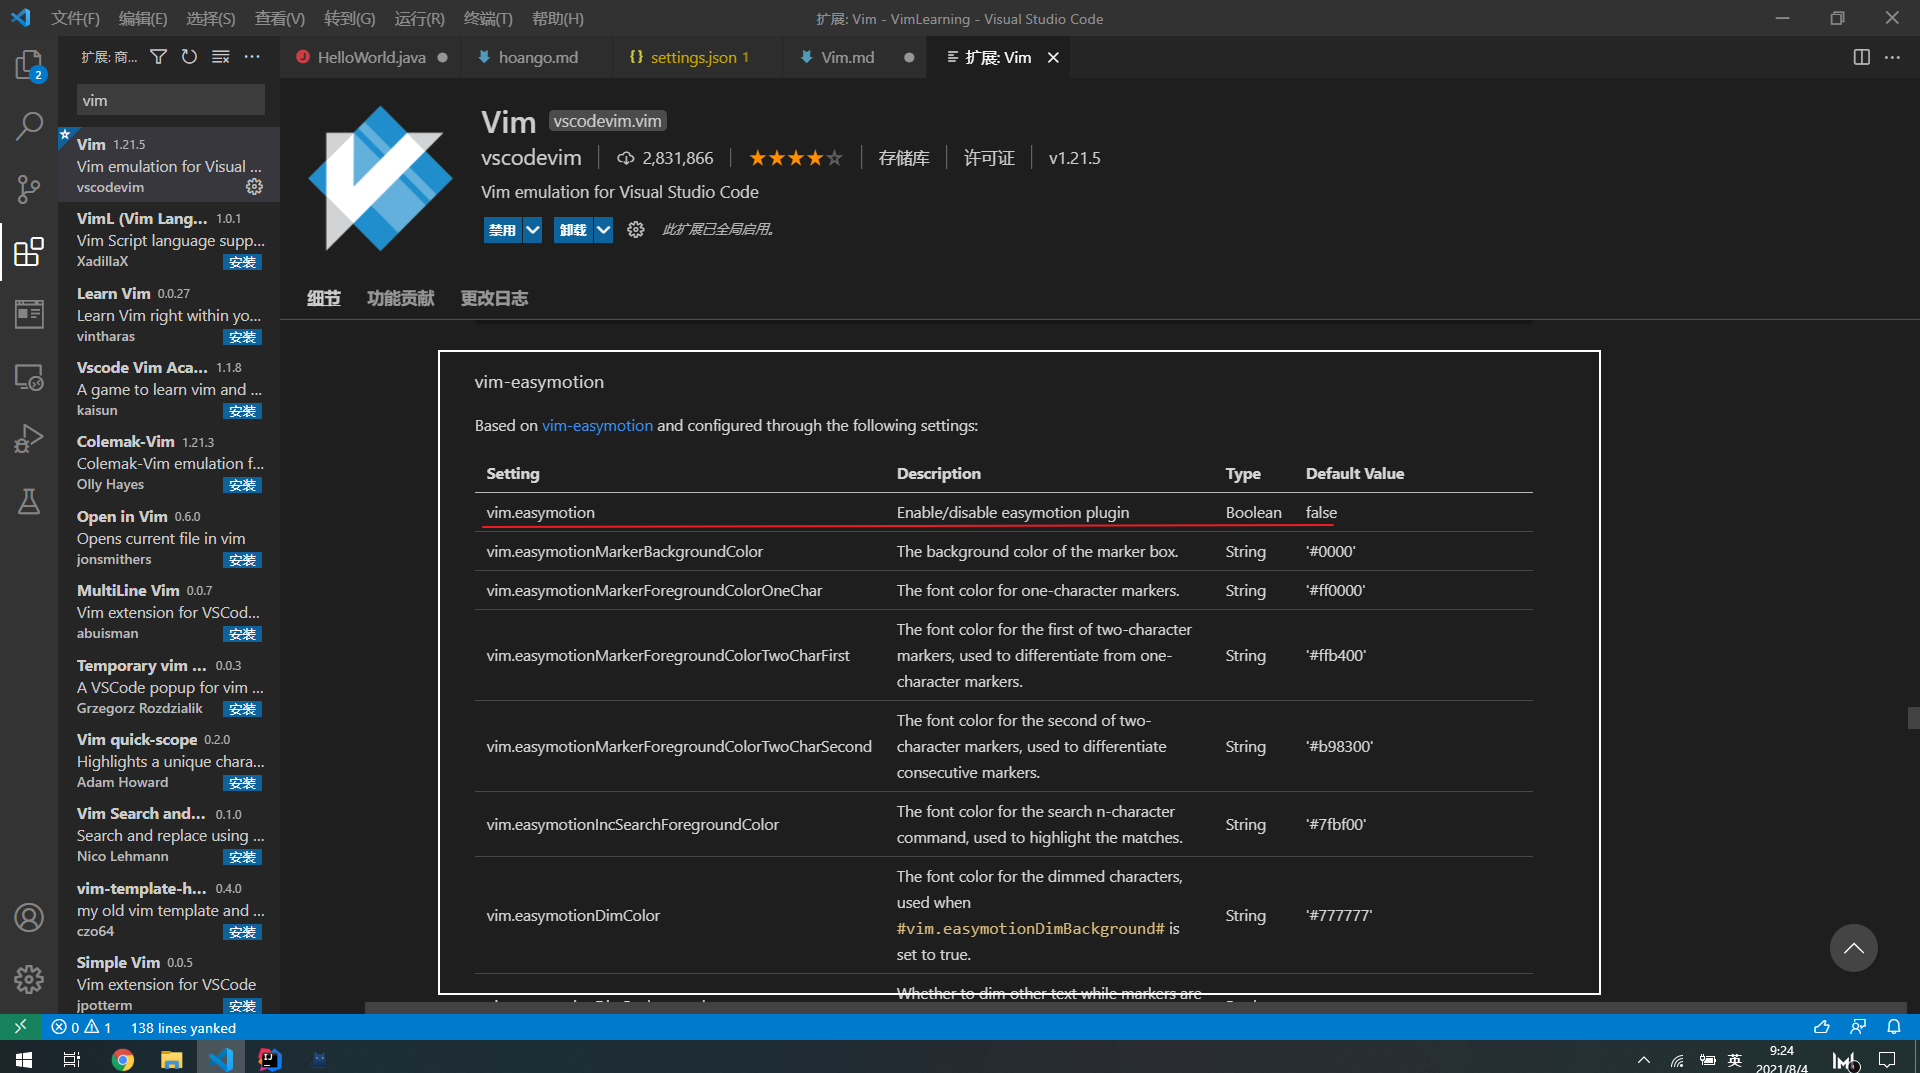Open the Explorer view in activity bar

click(28, 66)
